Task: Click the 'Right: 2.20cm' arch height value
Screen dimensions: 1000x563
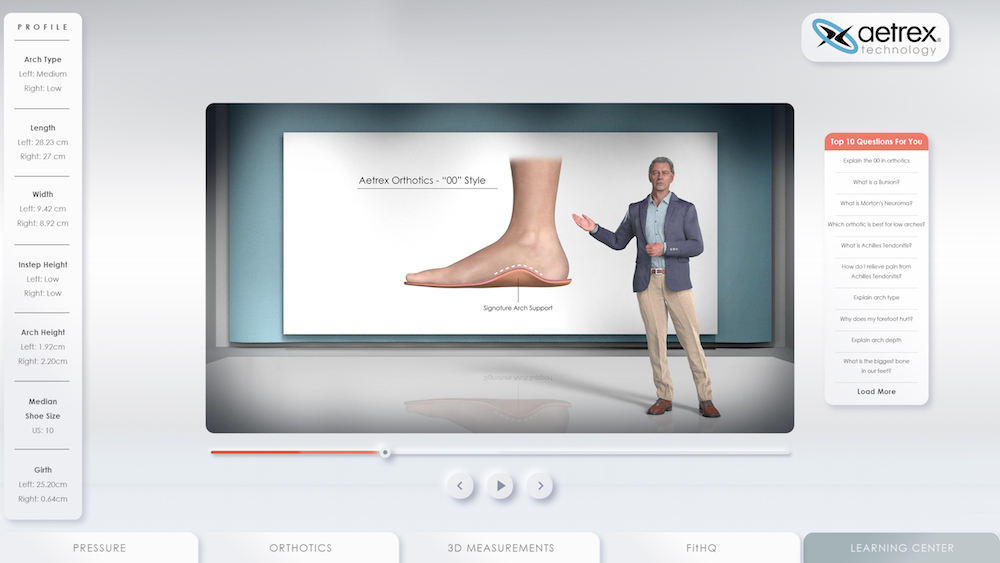Action: [43, 361]
